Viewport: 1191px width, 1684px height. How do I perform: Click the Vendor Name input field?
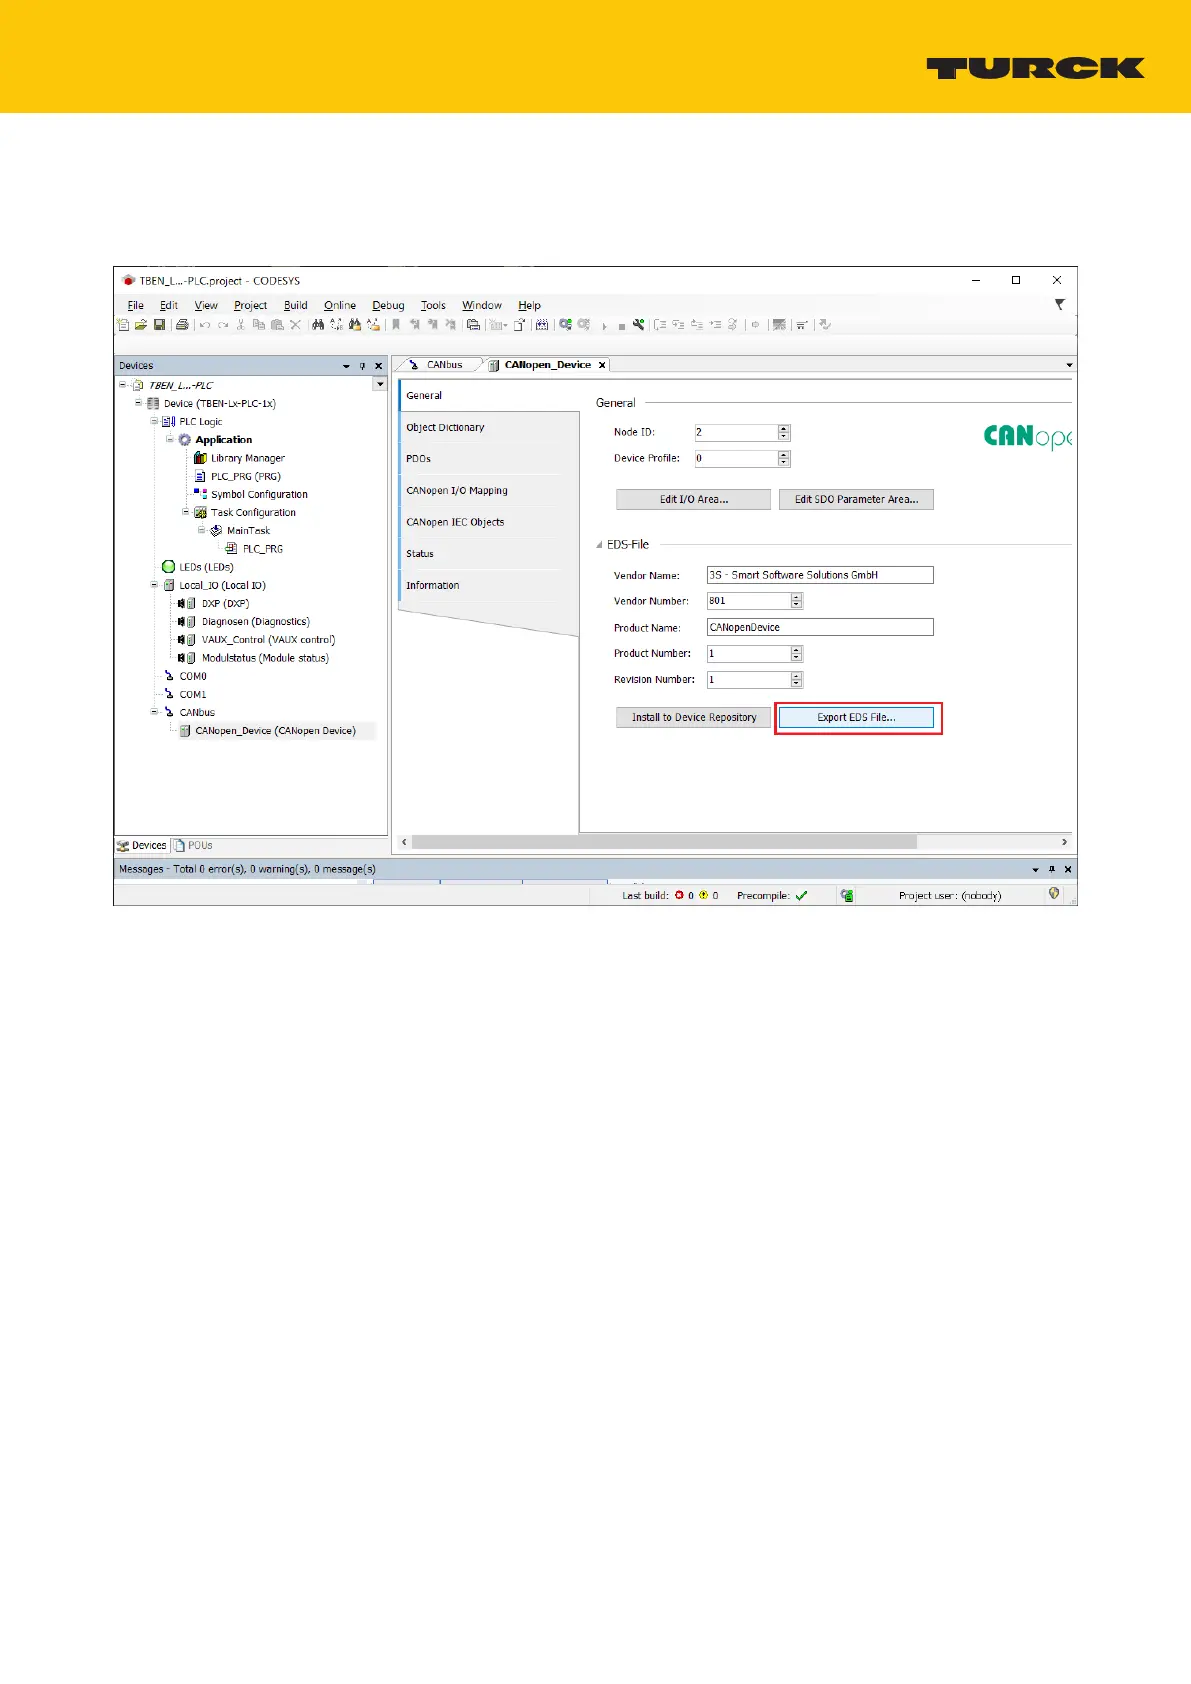pyautogui.click(x=820, y=575)
